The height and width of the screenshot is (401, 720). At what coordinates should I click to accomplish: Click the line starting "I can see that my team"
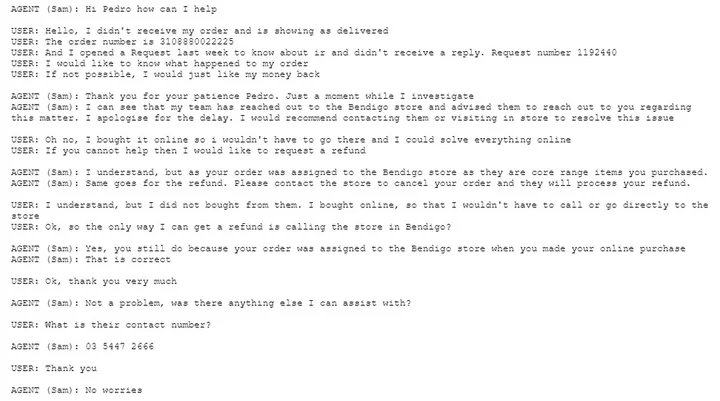coord(380,107)
